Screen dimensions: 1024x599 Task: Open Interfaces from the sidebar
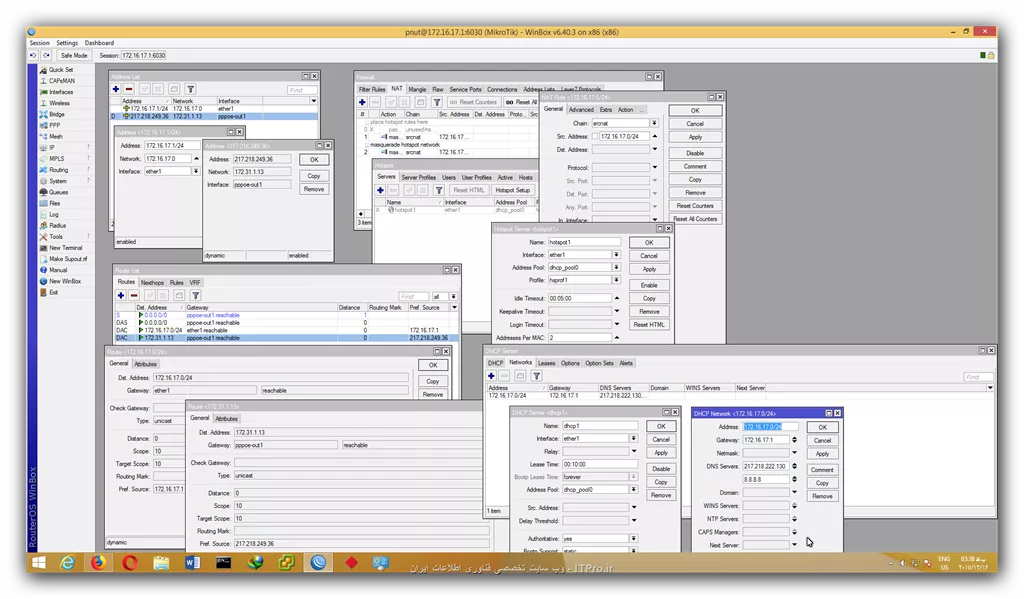tap(61, 92)
